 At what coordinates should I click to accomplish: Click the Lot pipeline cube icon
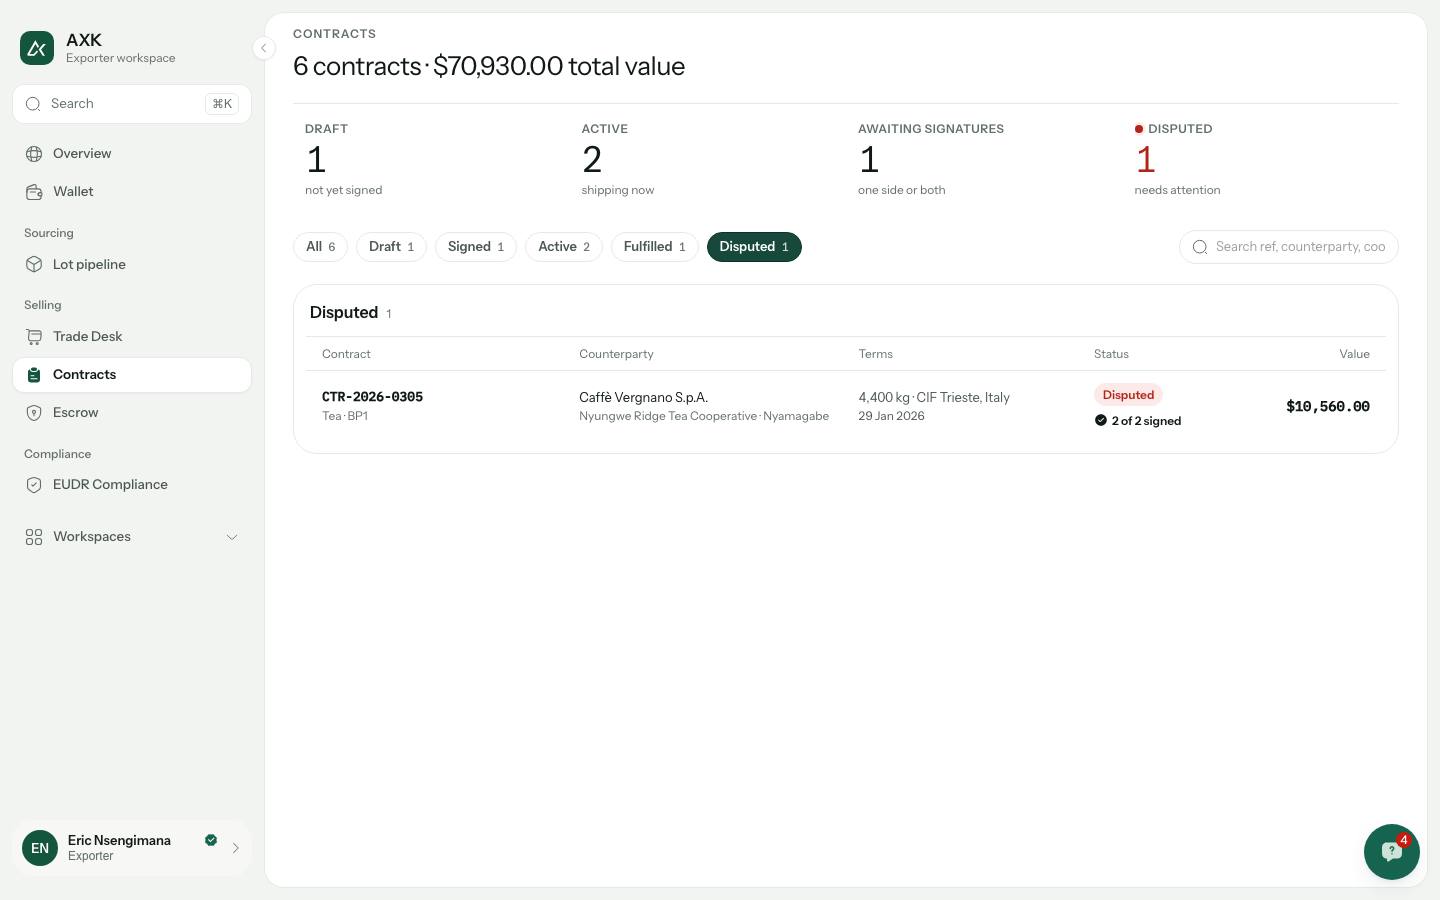click(34, 265)
